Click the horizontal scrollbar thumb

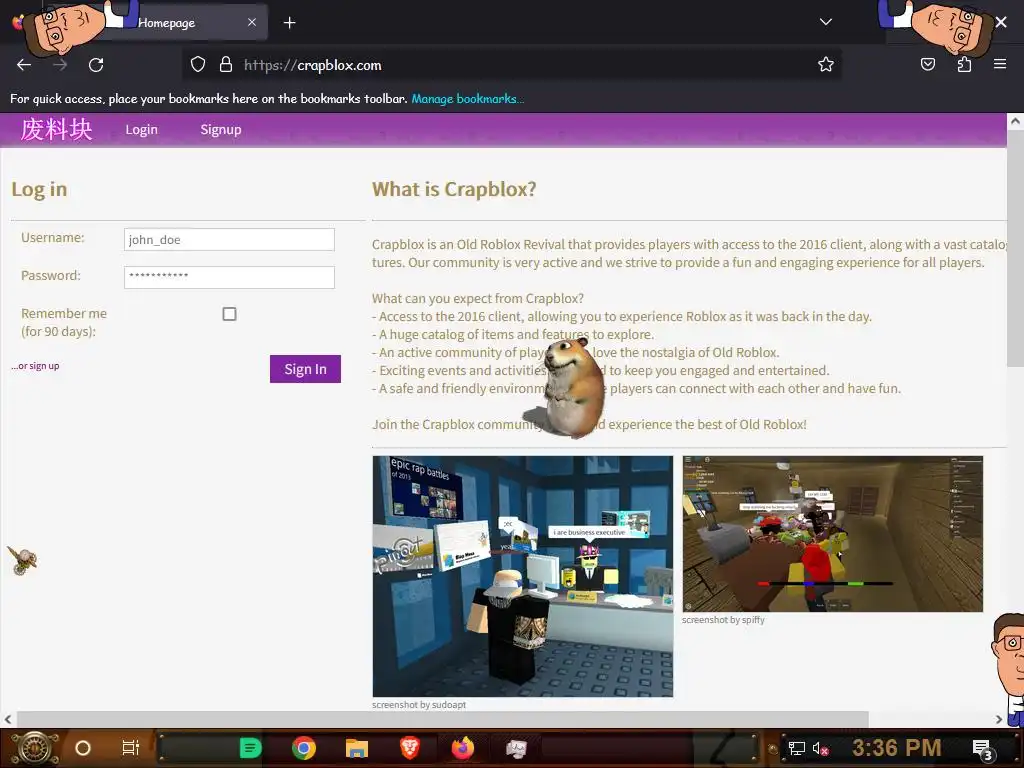click(443, 720)
